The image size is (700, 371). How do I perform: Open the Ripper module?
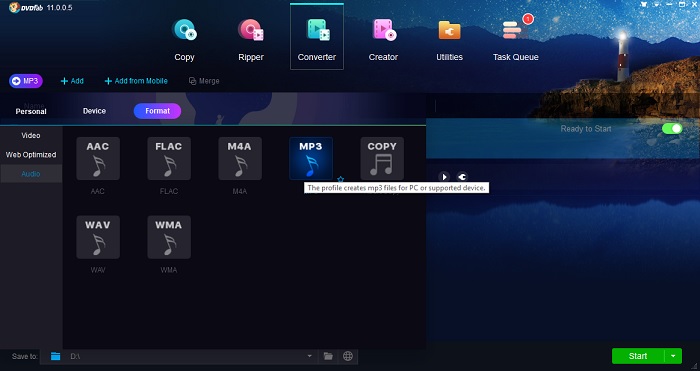(250, 40)
